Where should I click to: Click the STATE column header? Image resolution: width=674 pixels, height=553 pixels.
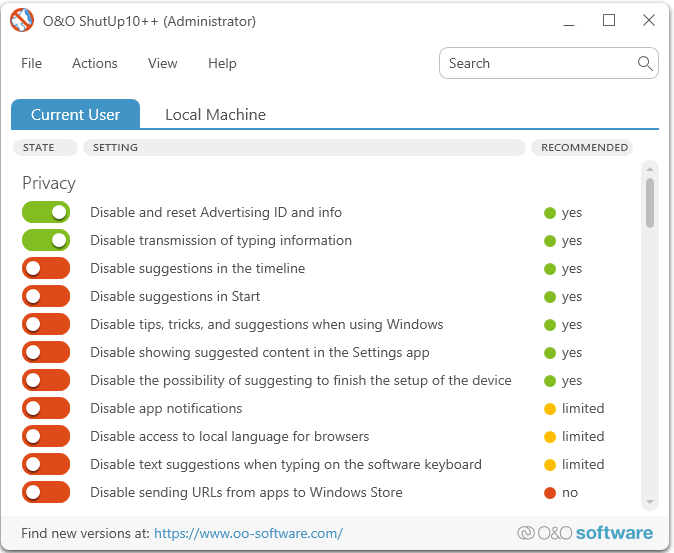click(x=45, y=147)
